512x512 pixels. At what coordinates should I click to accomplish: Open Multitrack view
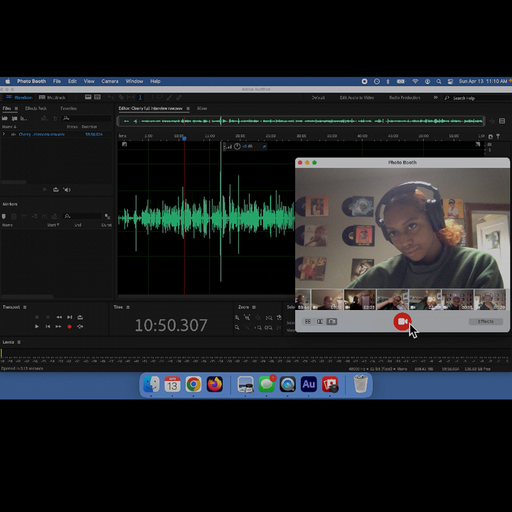click(52, 98)
